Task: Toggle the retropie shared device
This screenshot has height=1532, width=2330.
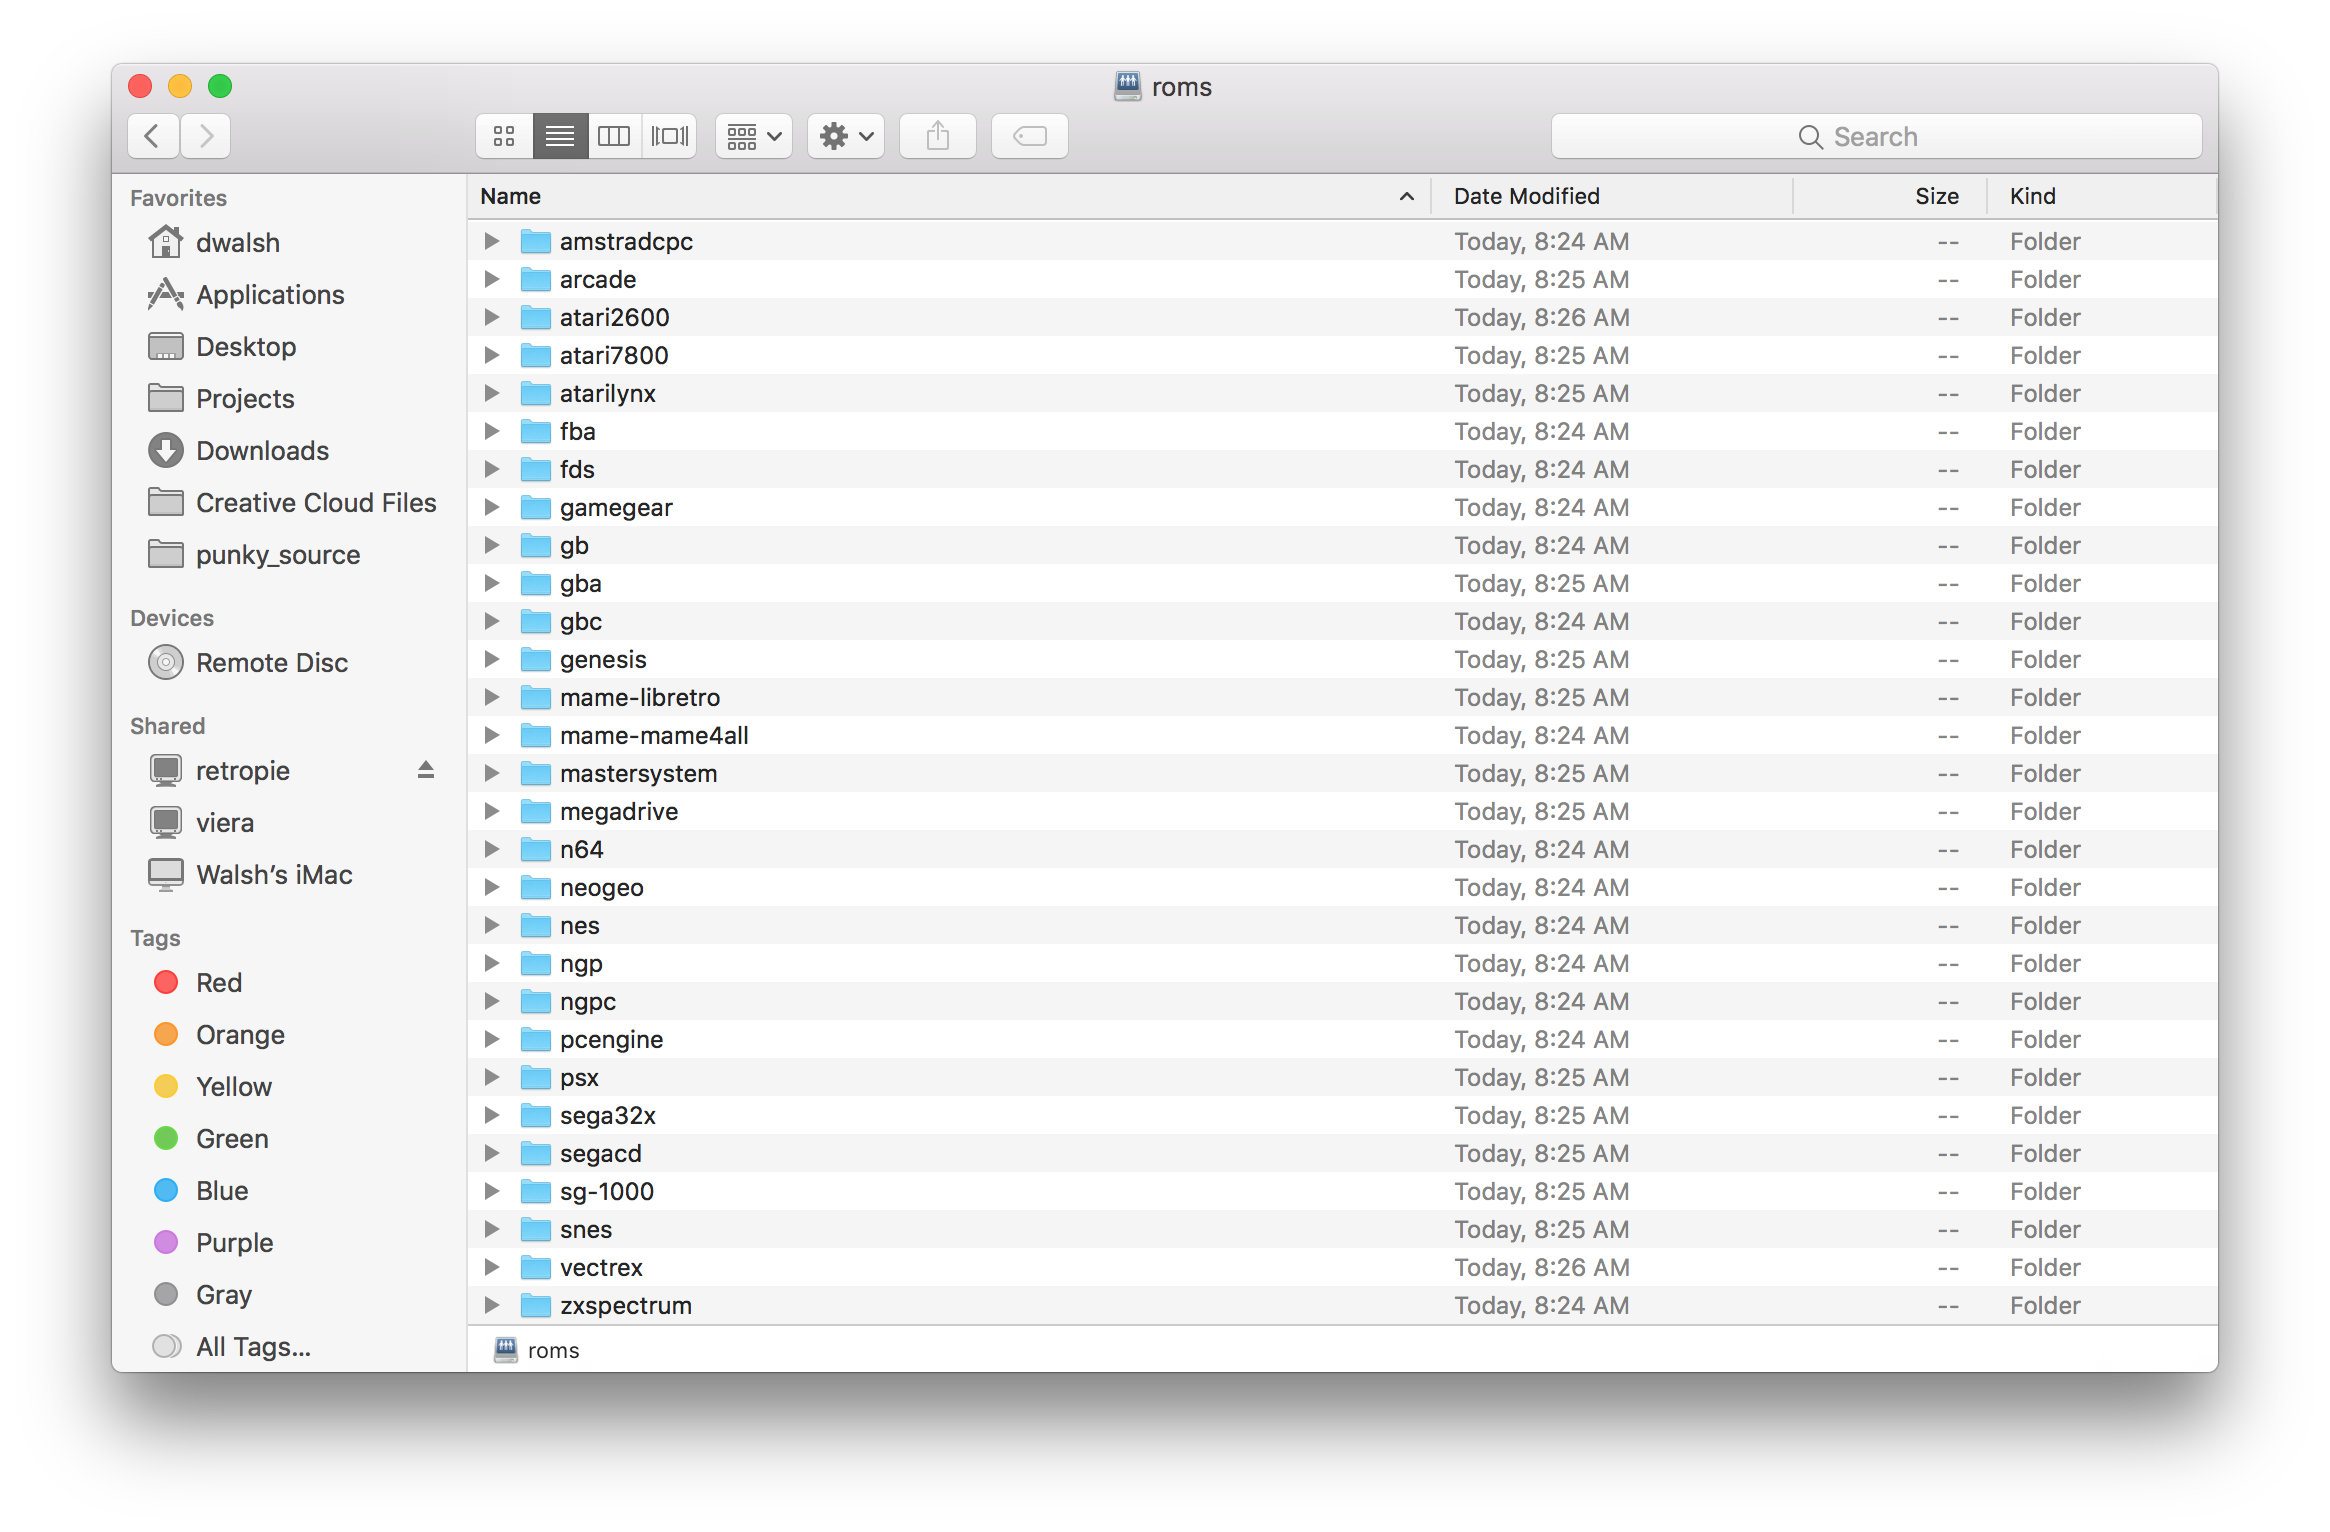Action: pyautogui.click(x=426, y=768)
